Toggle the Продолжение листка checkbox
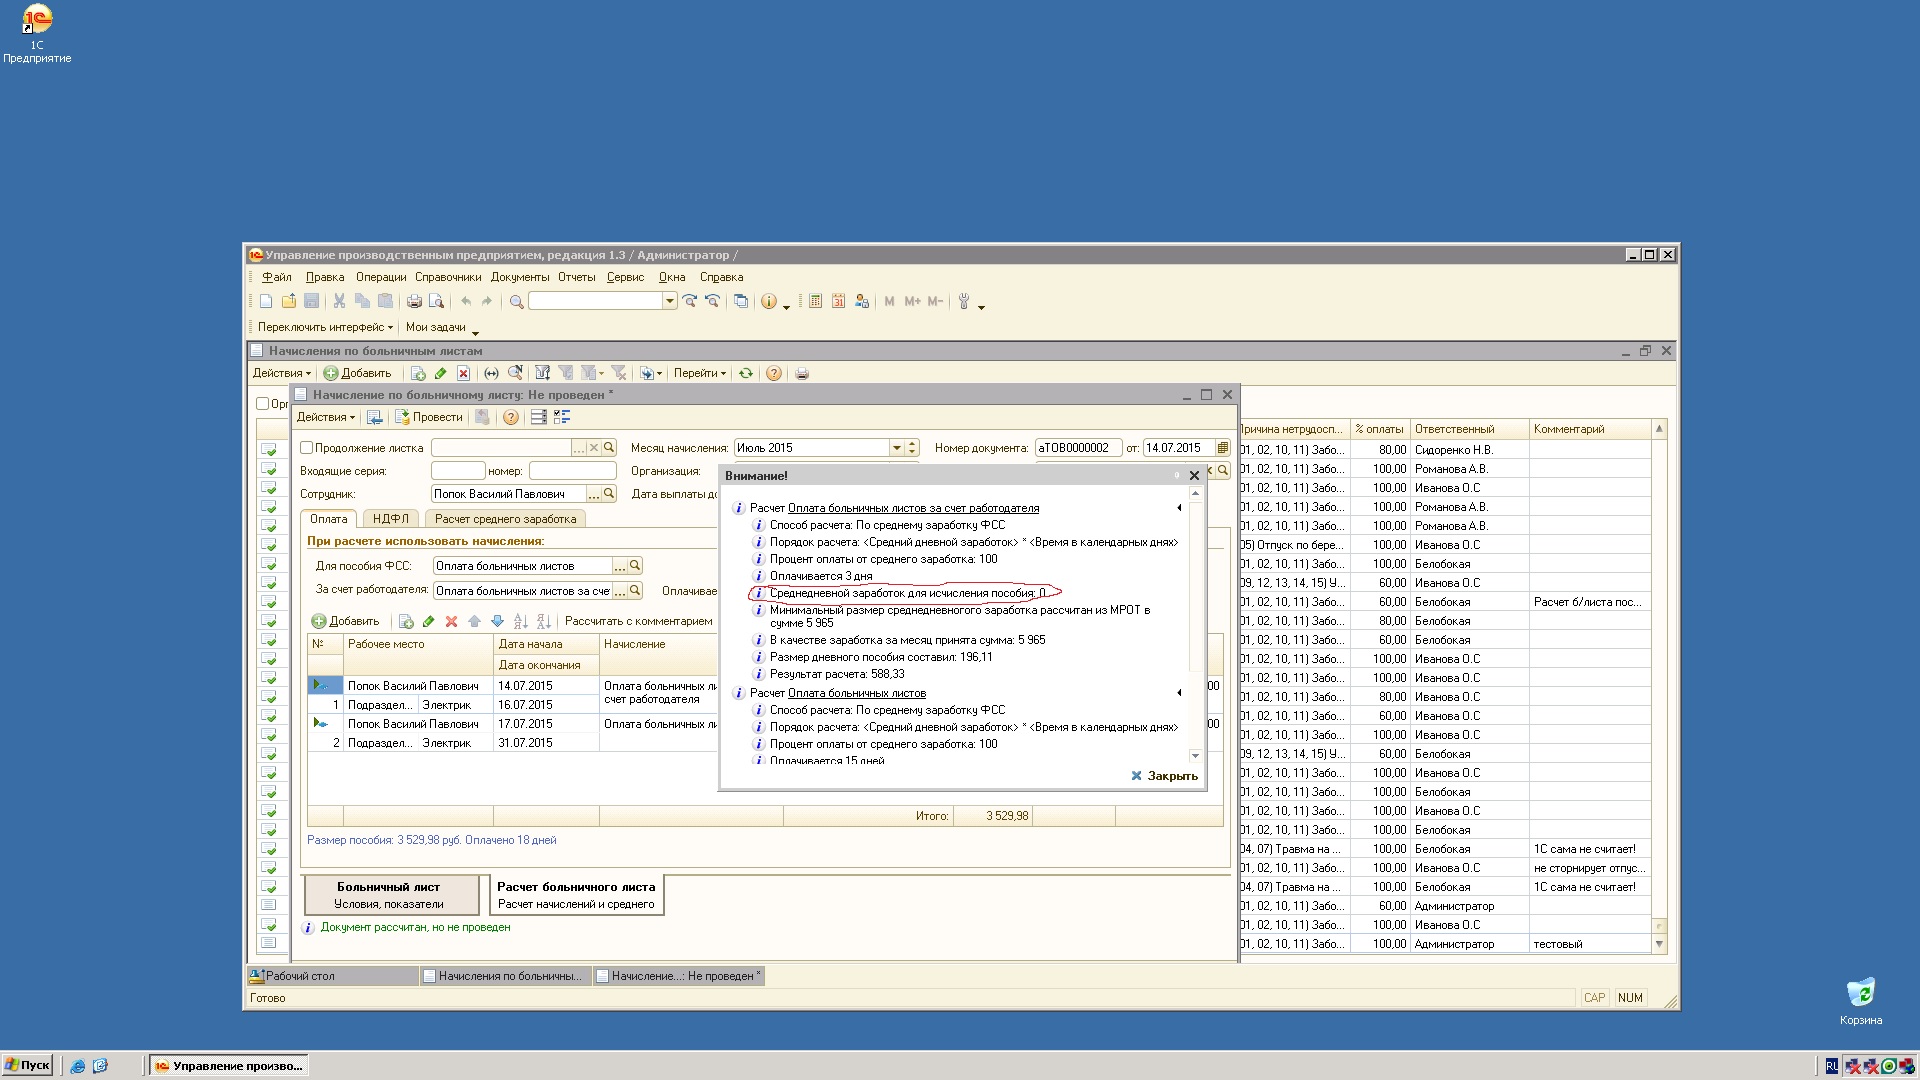1920x1080 pixels. click(x=307, y=449)
